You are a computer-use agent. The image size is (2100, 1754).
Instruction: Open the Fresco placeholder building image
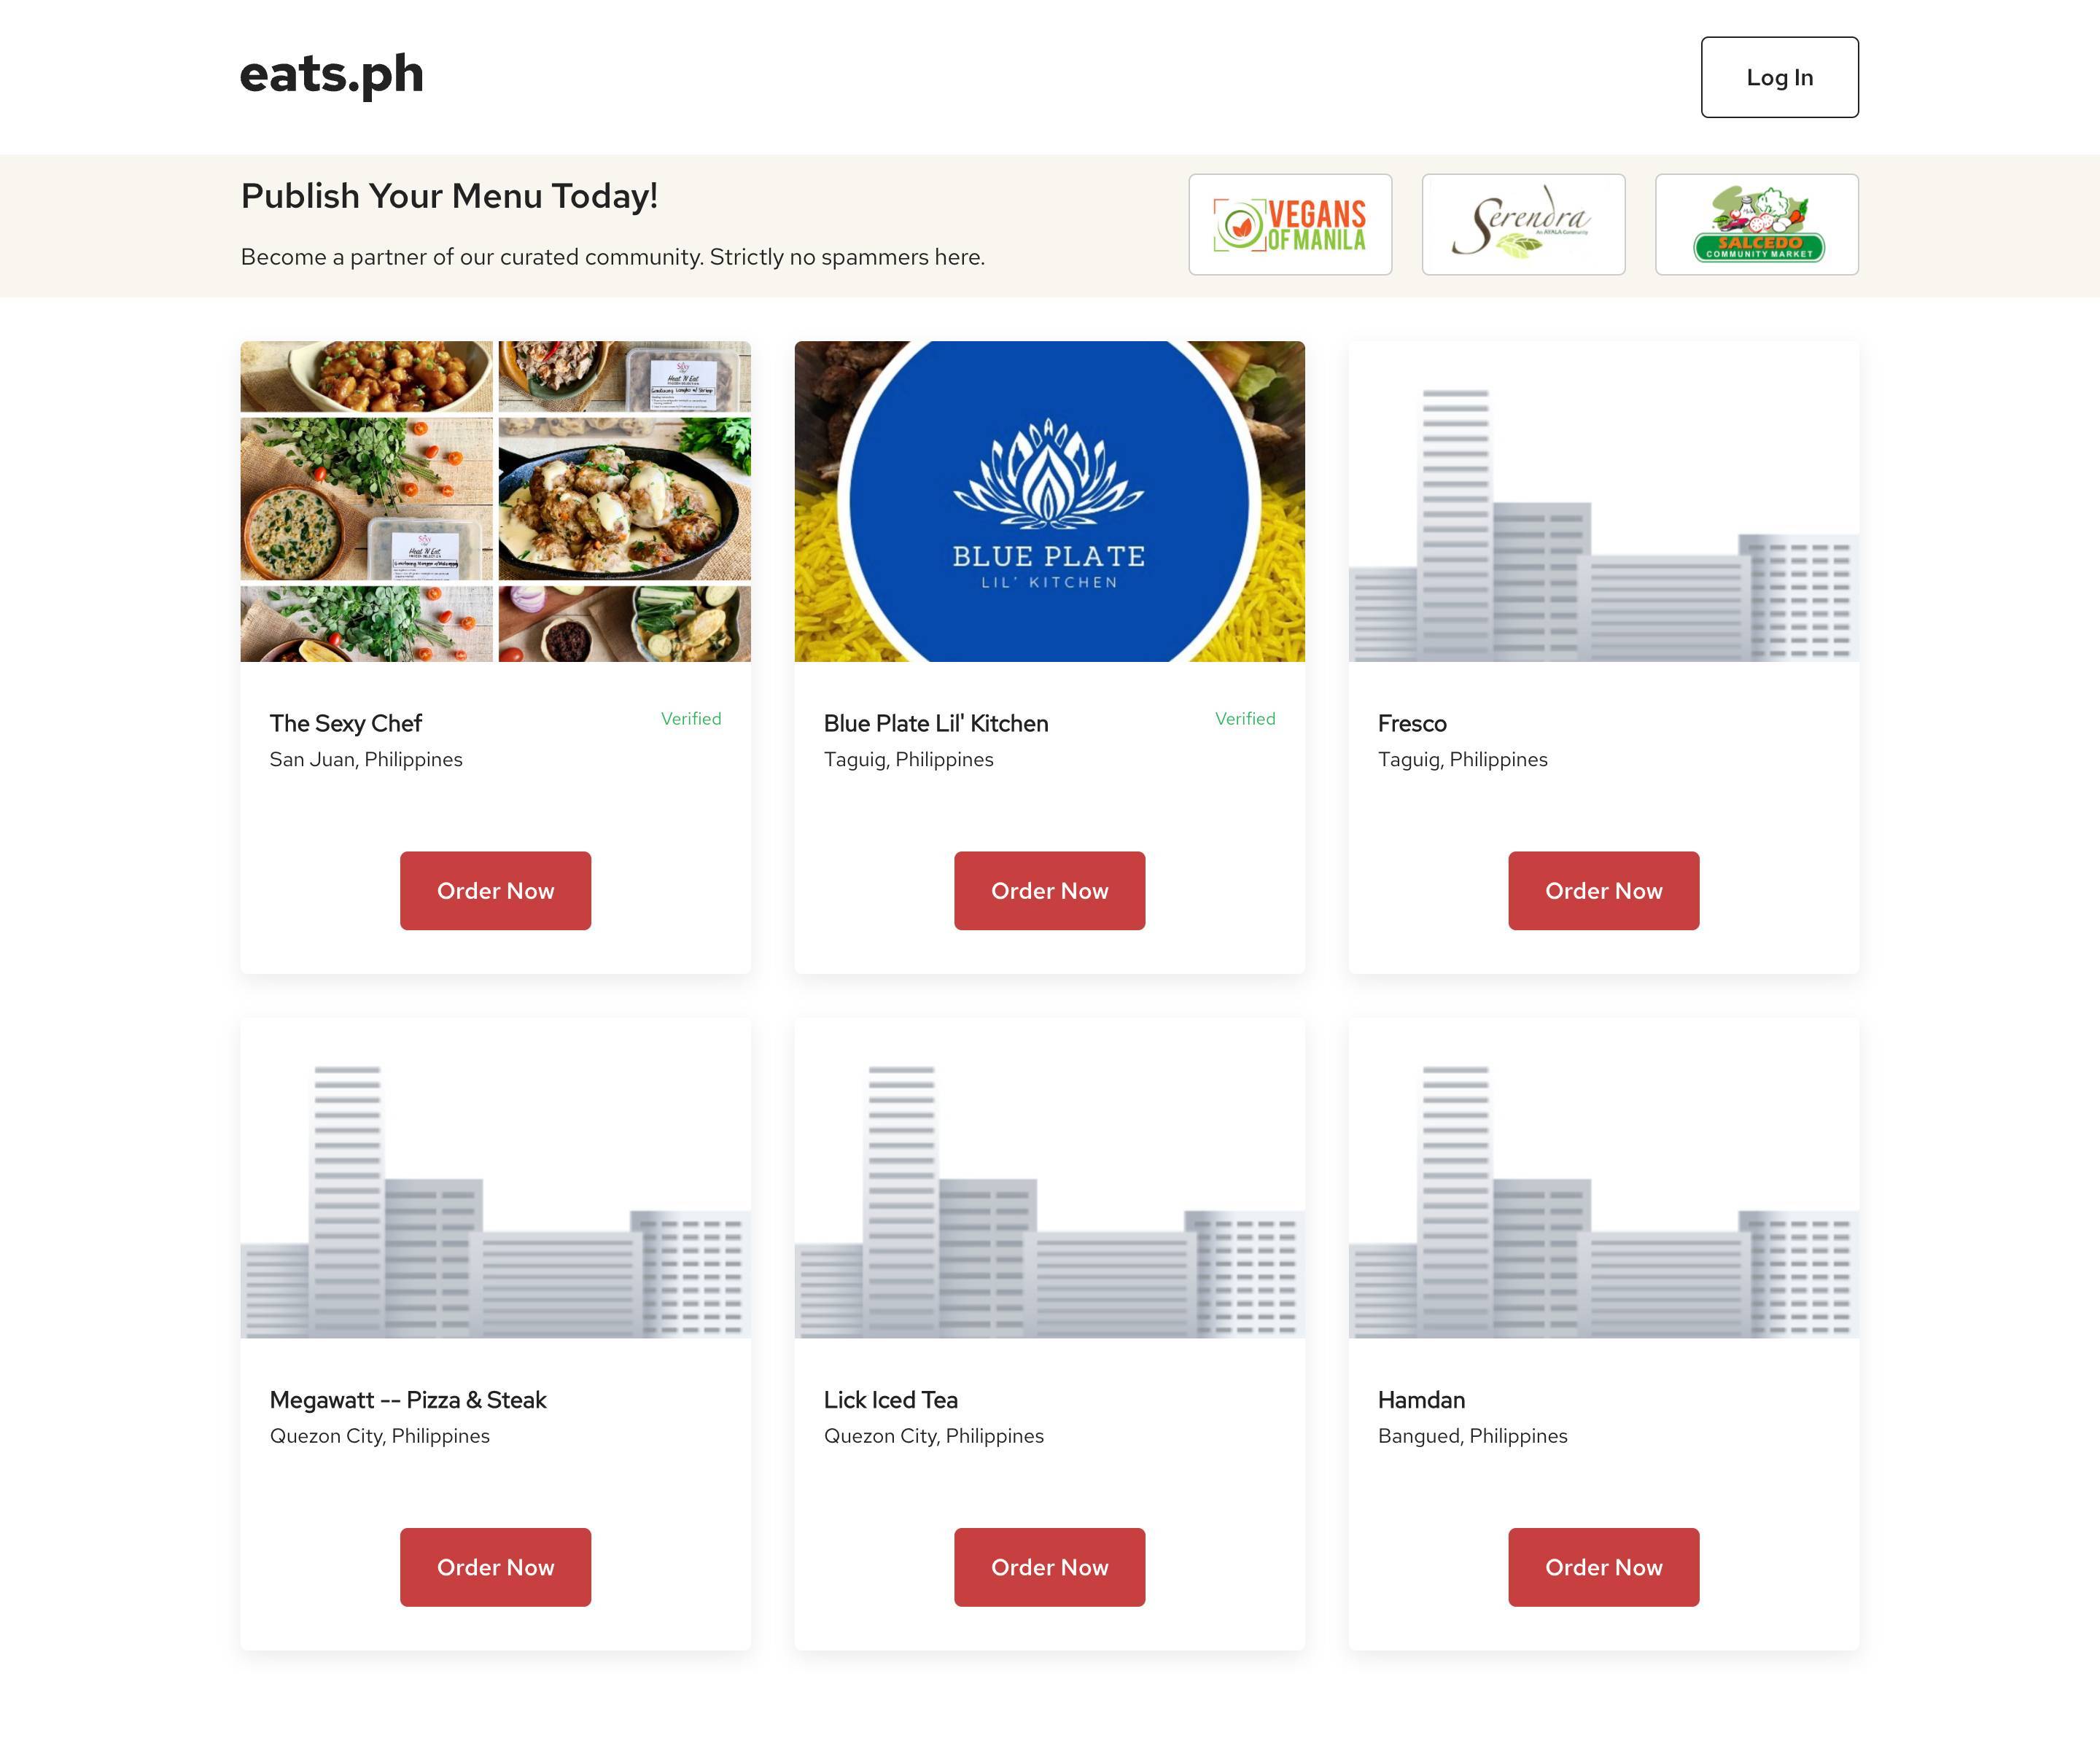[1603, 501]
